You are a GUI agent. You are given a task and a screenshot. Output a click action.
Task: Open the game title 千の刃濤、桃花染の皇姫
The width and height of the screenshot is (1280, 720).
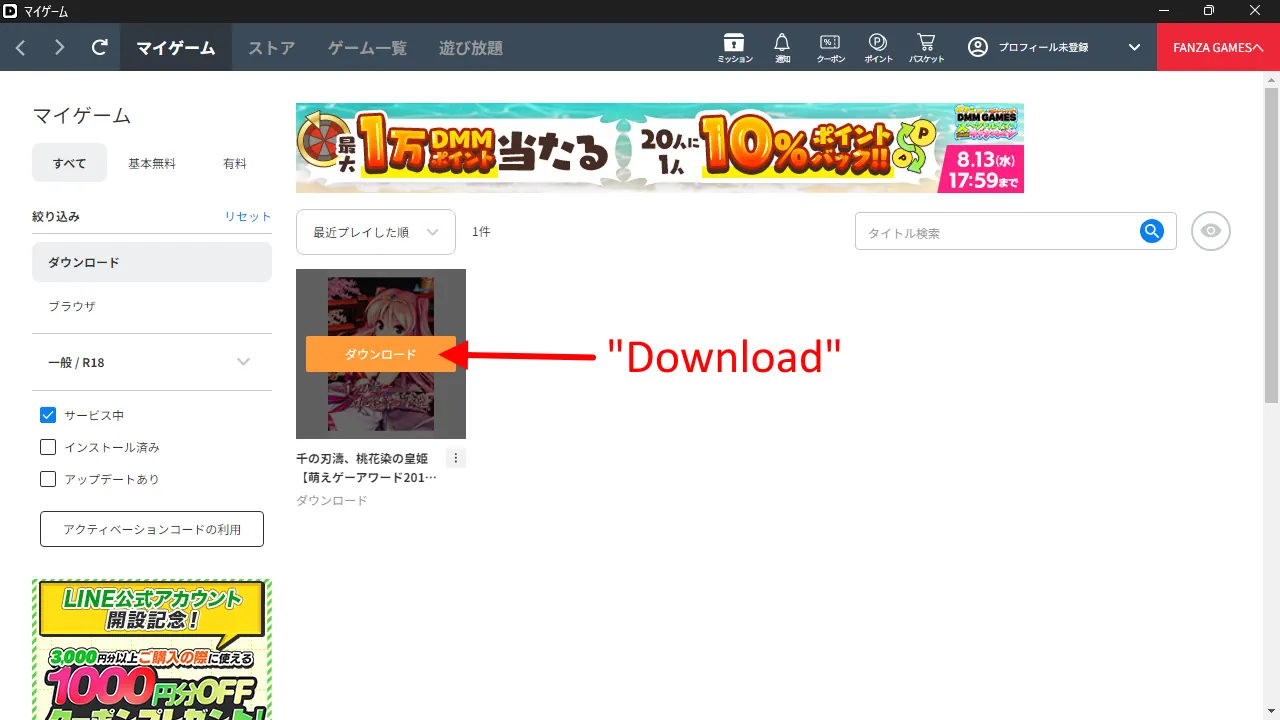[x=367, y=467]
